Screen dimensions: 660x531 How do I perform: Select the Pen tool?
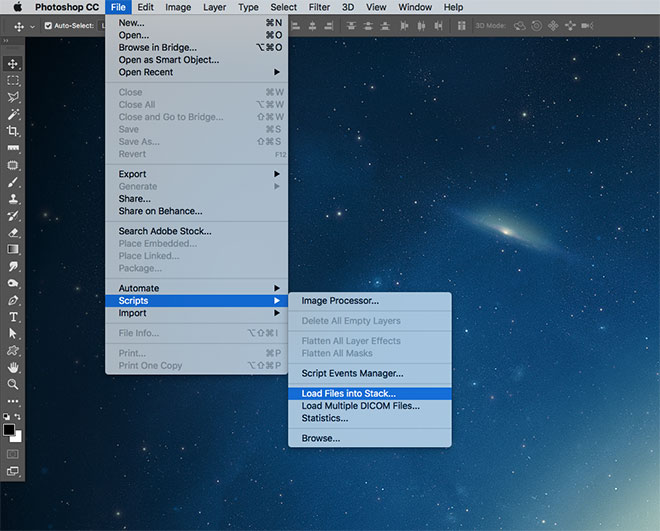coord(13,300)
